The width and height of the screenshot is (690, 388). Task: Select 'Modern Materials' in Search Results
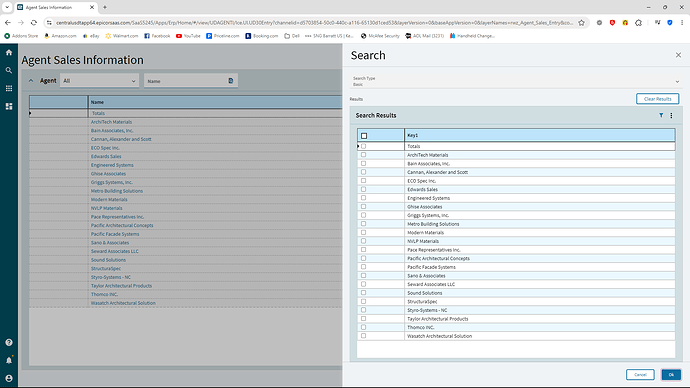(425, 232)
